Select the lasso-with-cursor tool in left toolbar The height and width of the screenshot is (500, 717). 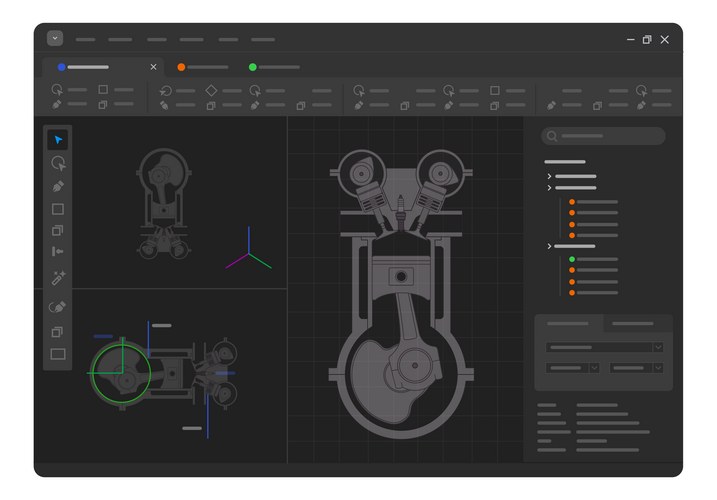tap(58, 163)
